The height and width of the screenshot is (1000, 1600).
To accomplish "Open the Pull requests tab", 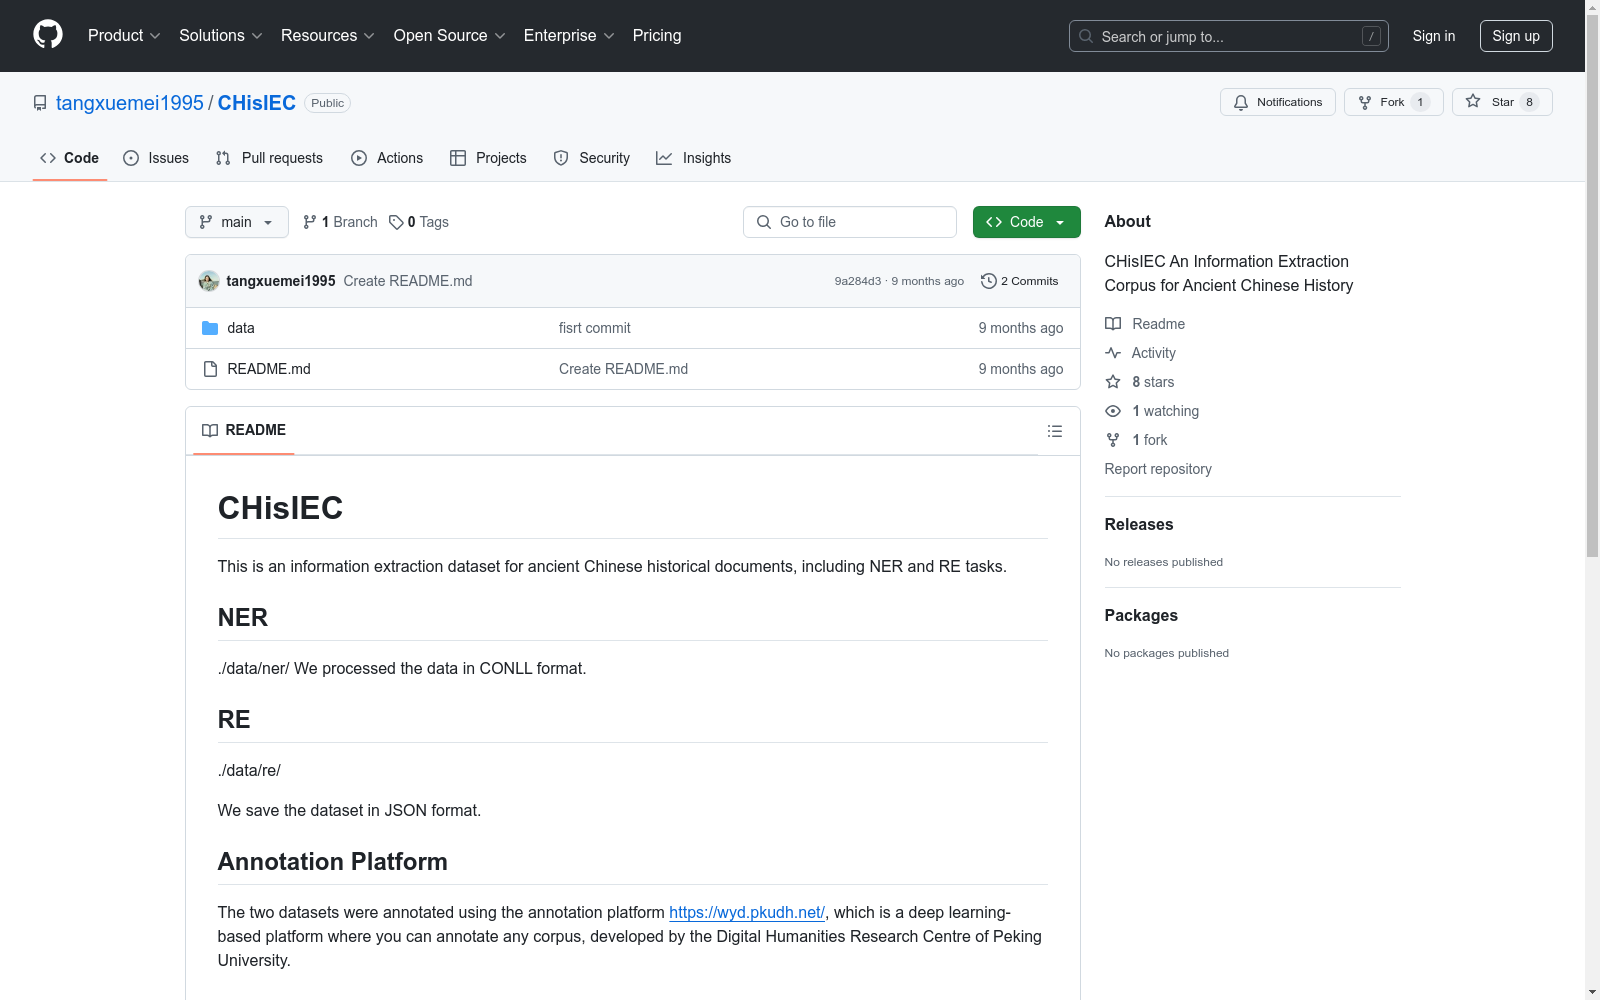I will 269,158.
